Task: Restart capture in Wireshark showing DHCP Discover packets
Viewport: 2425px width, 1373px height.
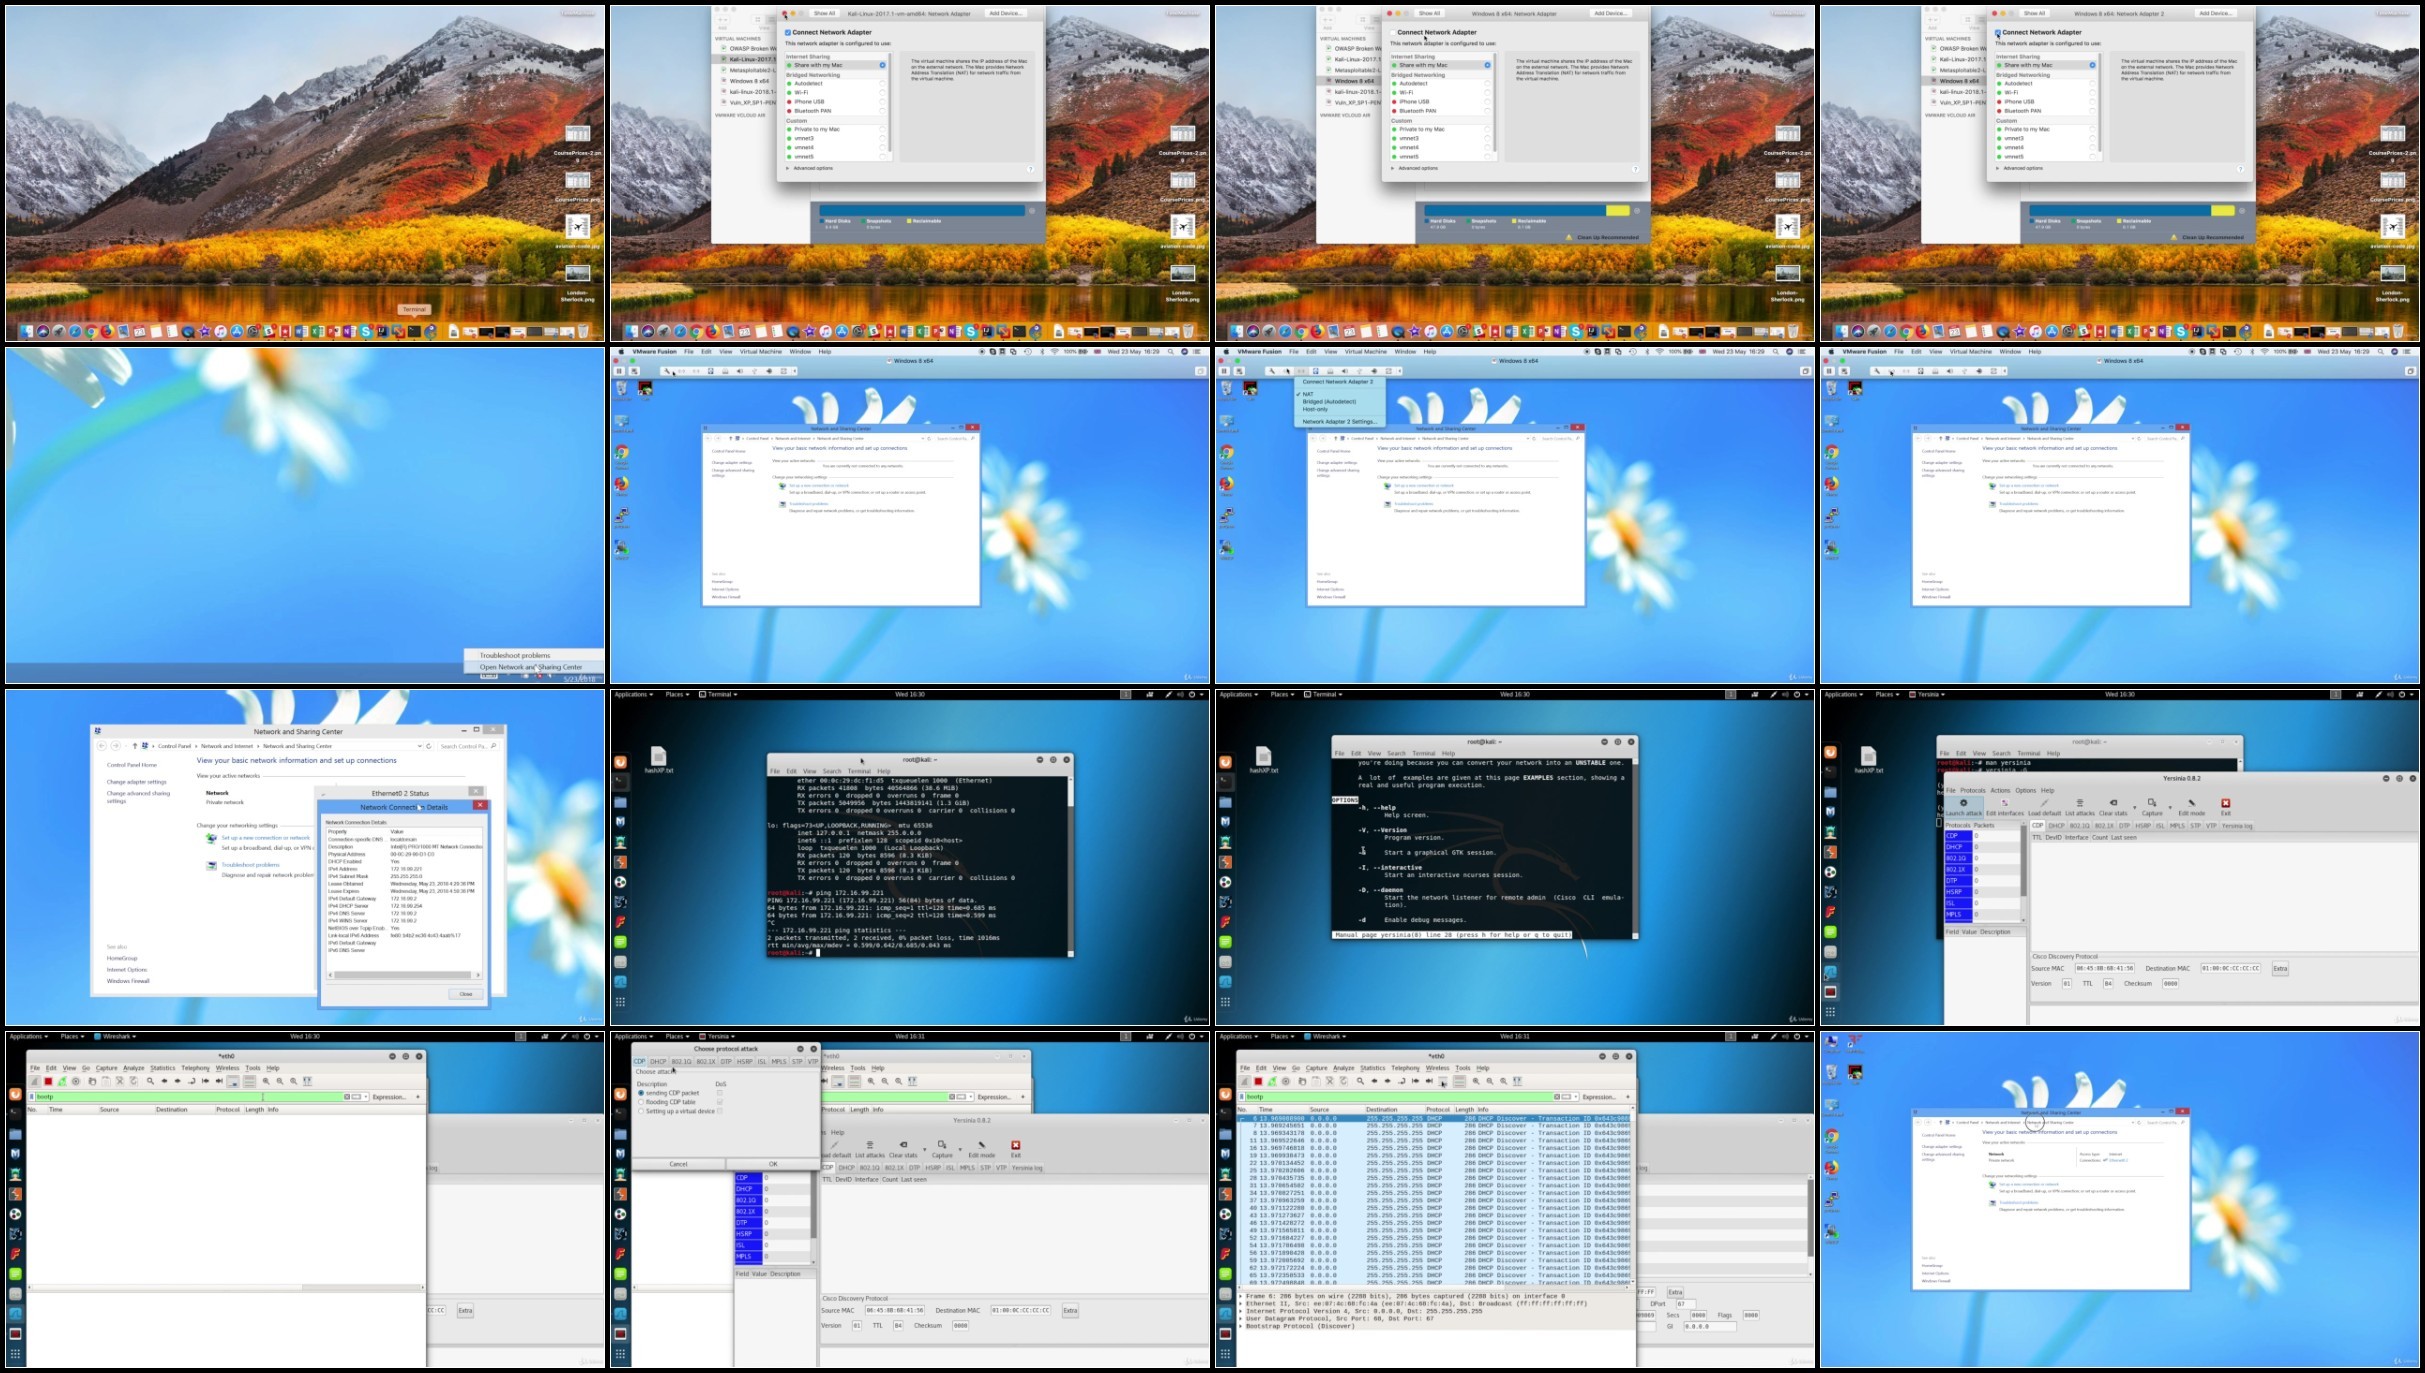Action: 1272,1081
